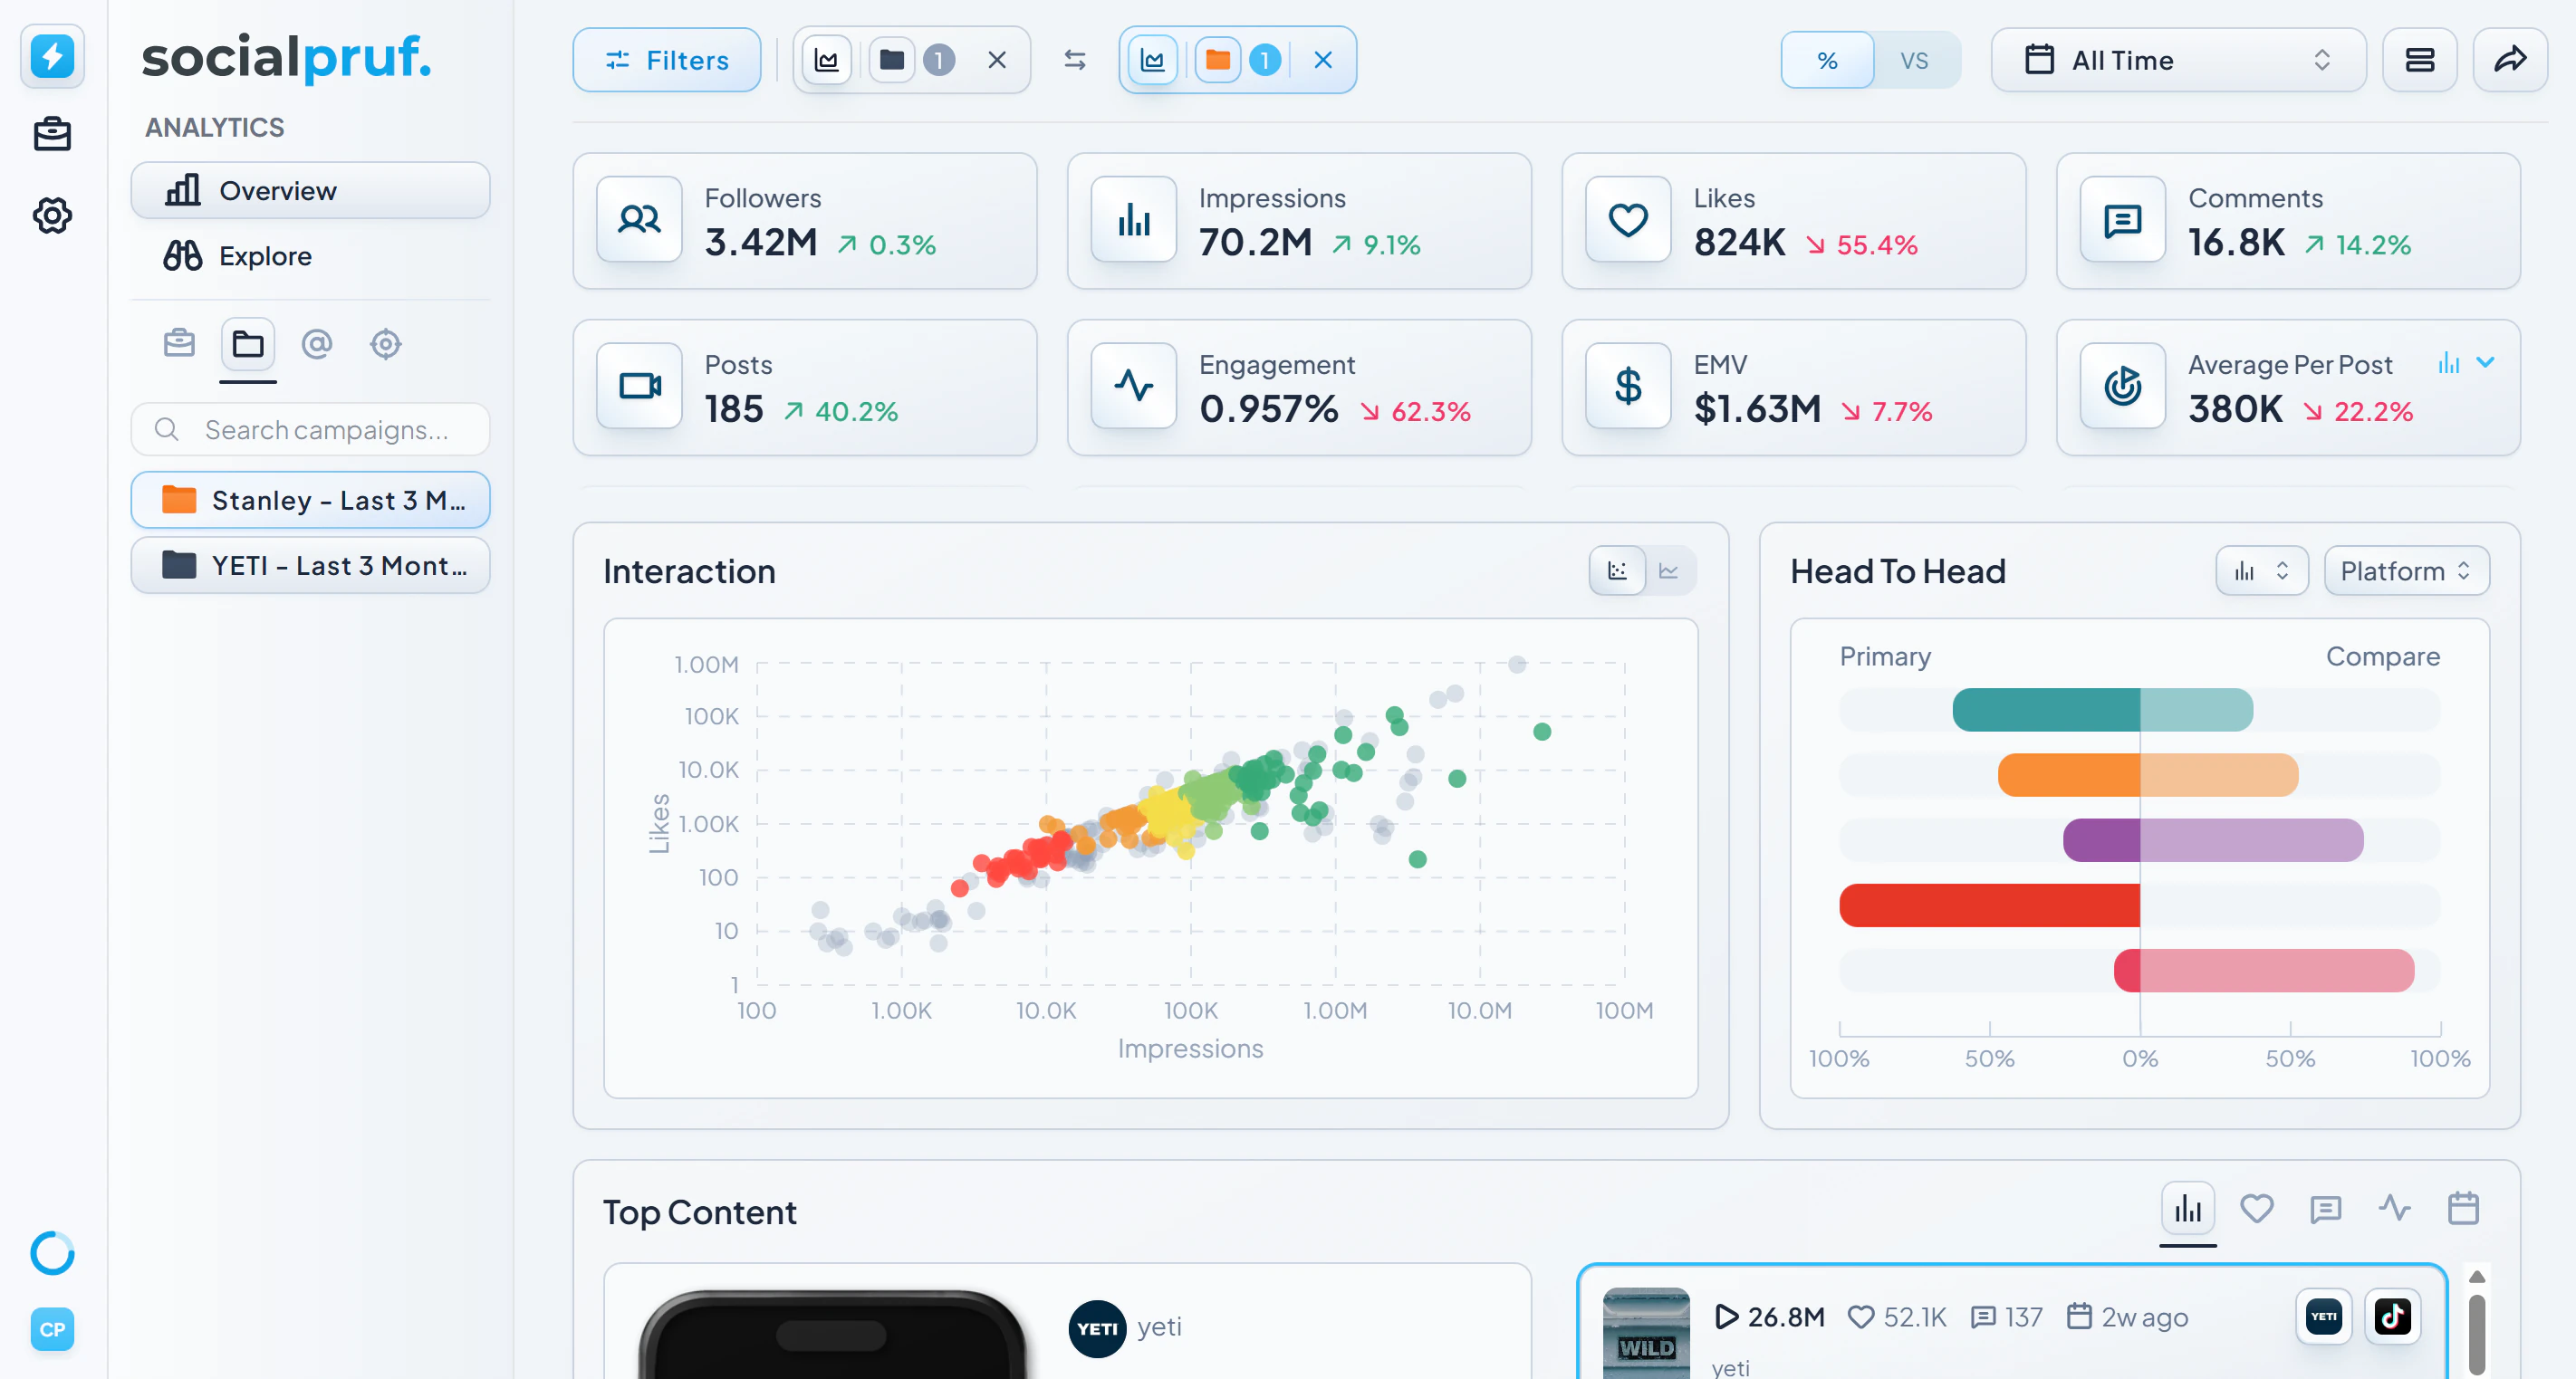Viewport: 2576px width, 1379px height.
Task: Swap primary and compare selections
Action: coord(1075,60)
